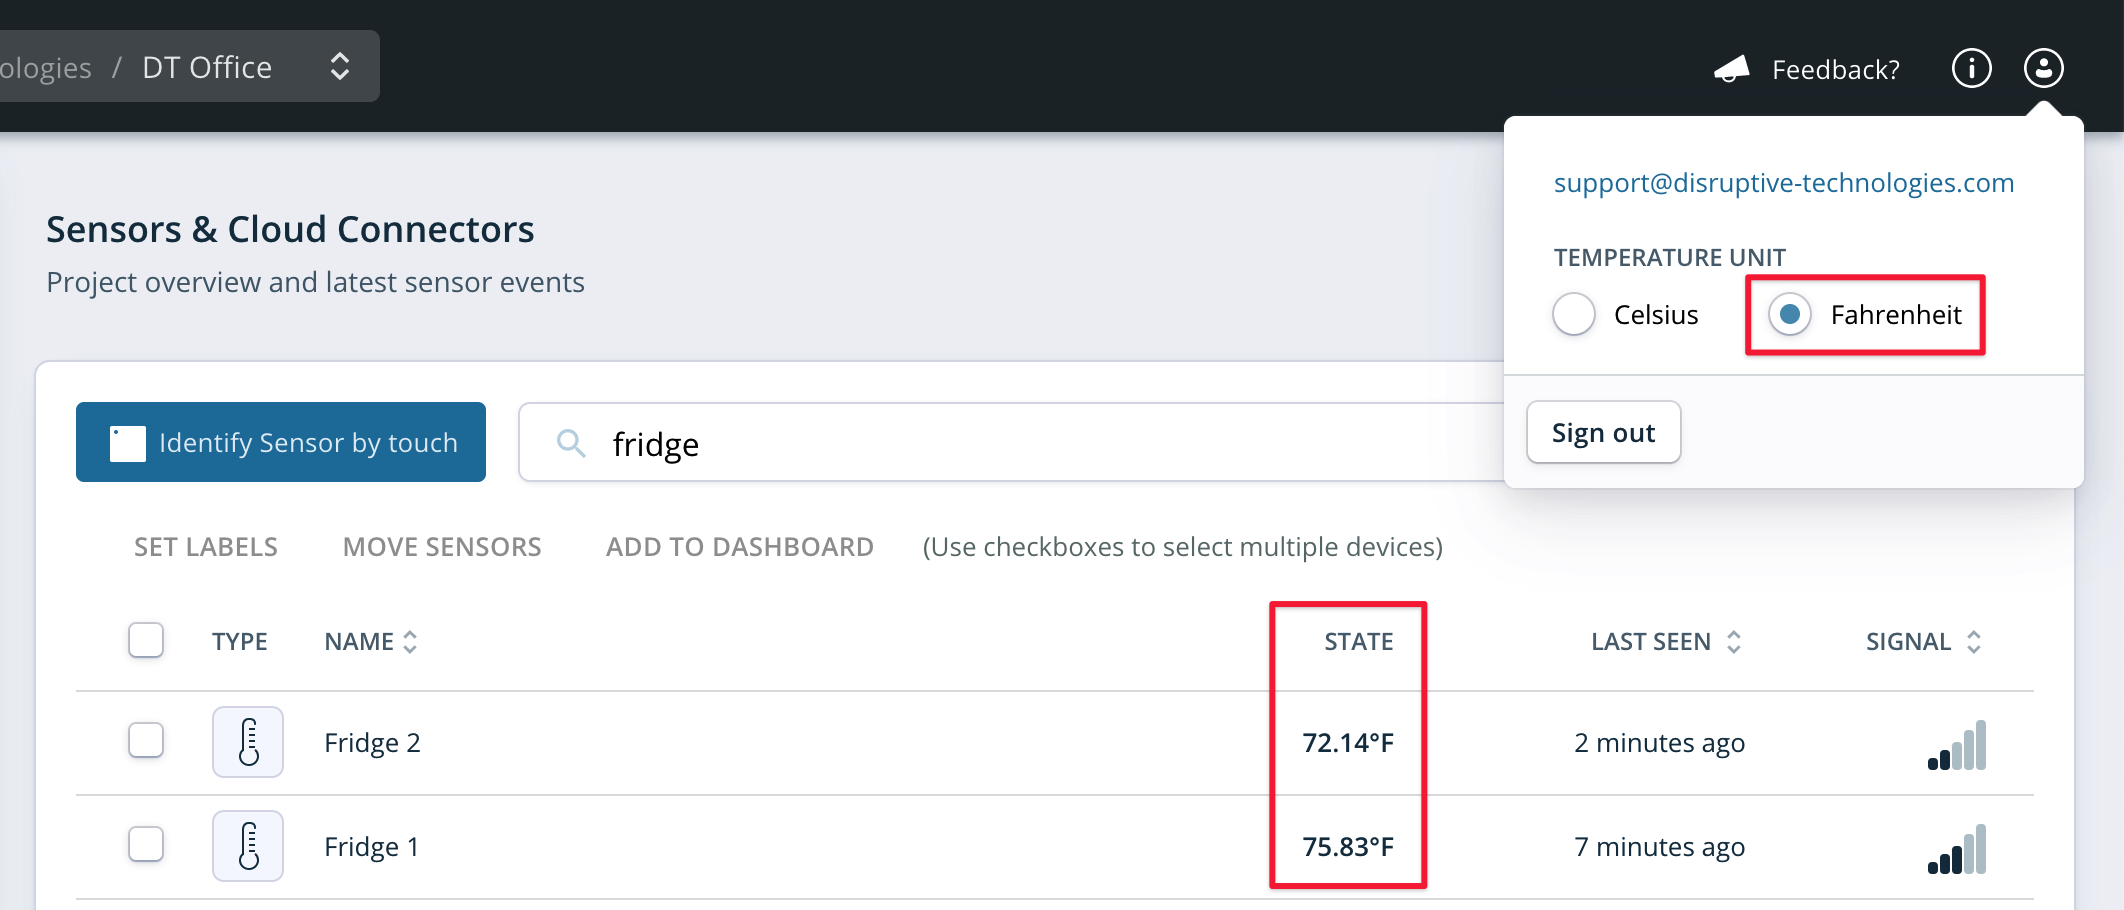Choose the Set Labels action
The image size is (2124, 910).
(206, 547)
